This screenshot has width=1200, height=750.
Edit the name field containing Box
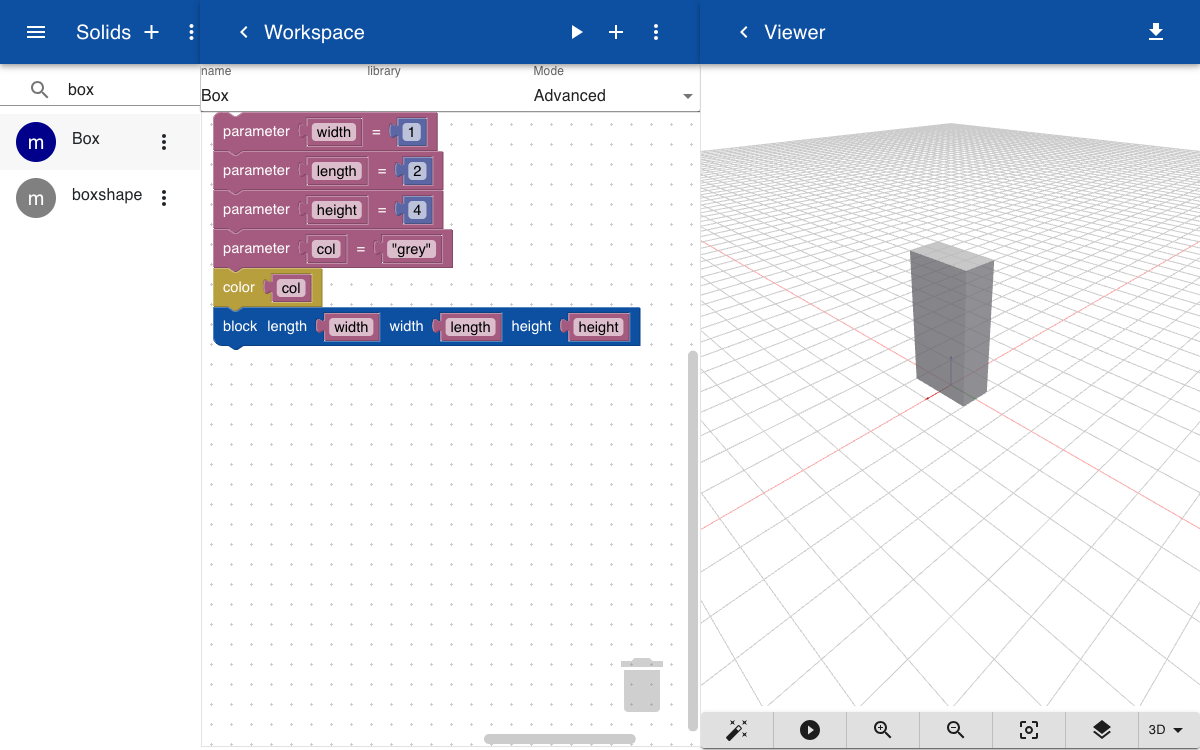284,96
